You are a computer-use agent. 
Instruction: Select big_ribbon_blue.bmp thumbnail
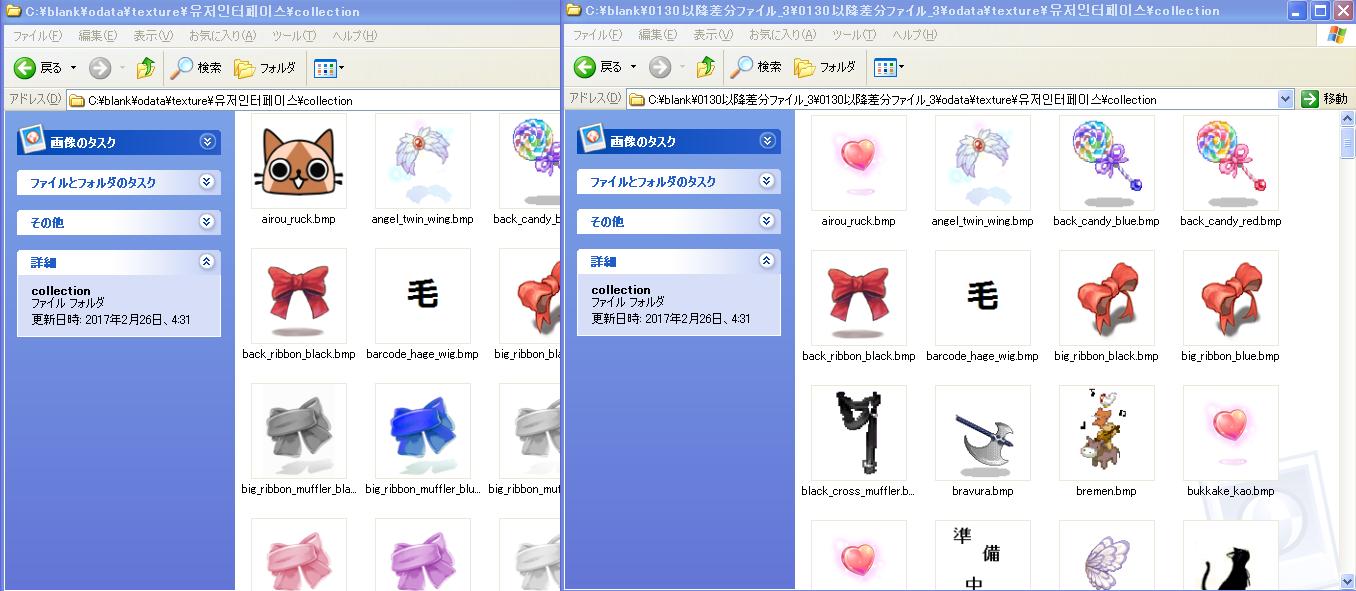coord(1231,298)
